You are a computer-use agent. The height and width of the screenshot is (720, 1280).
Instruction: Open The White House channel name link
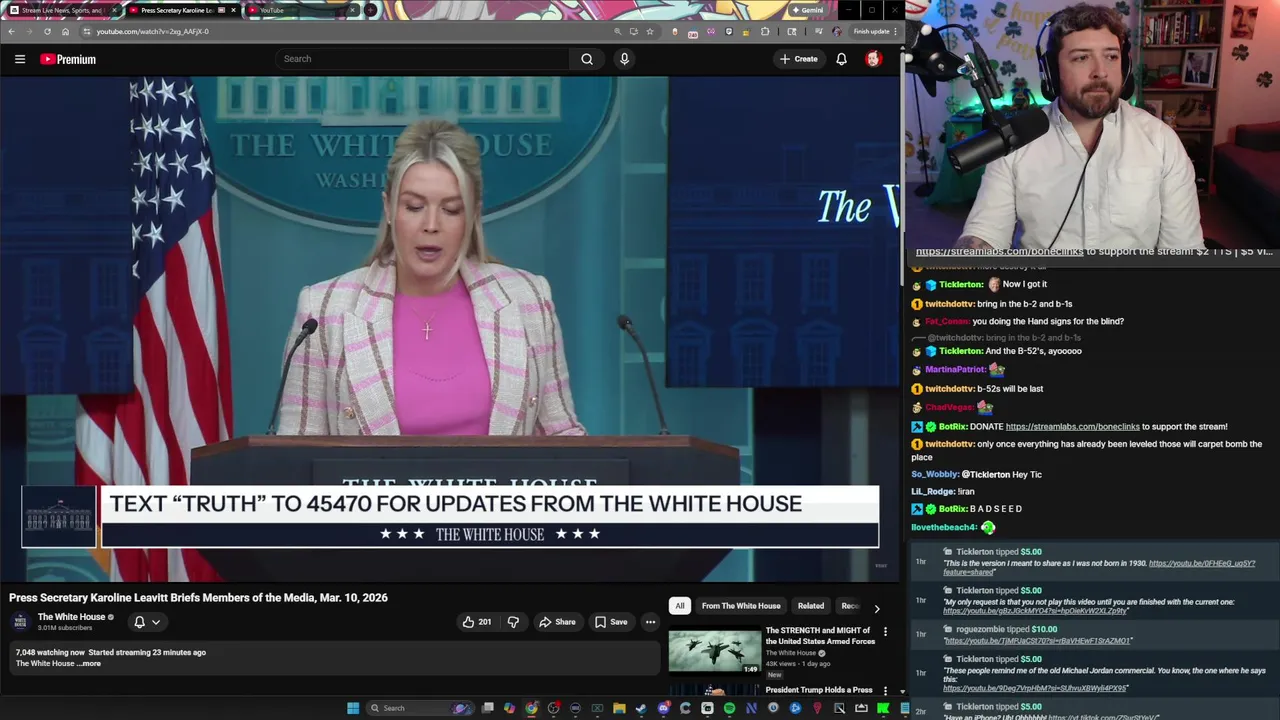point(71,617)
